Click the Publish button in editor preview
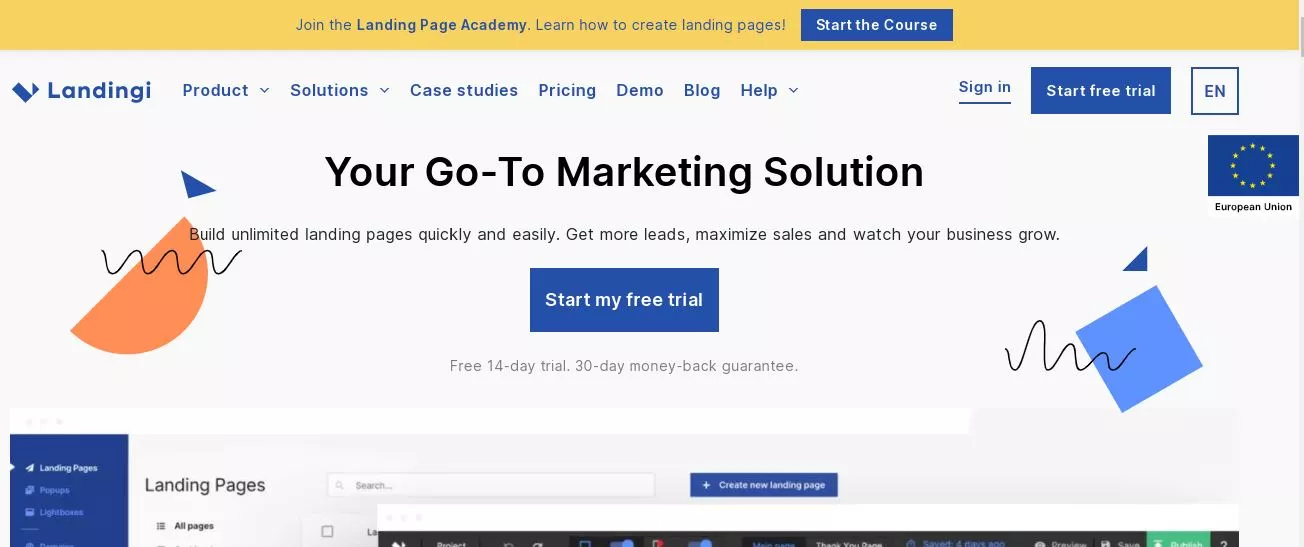The width and height of the screenshot is (1304, 547). 1178,541
